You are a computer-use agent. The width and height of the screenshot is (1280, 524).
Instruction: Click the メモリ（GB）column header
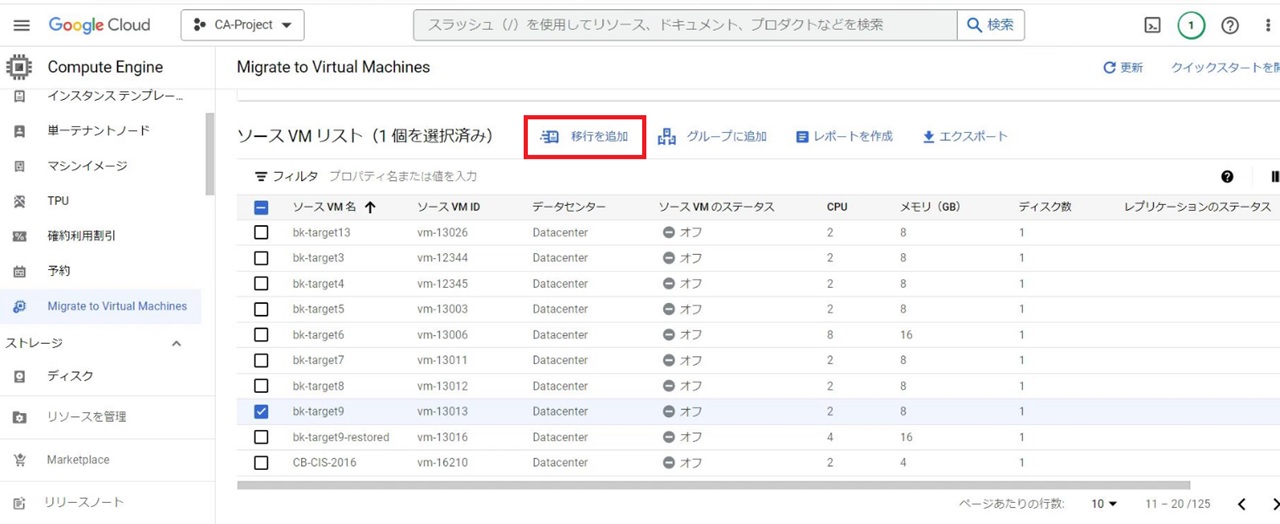[x=930, y=207]
